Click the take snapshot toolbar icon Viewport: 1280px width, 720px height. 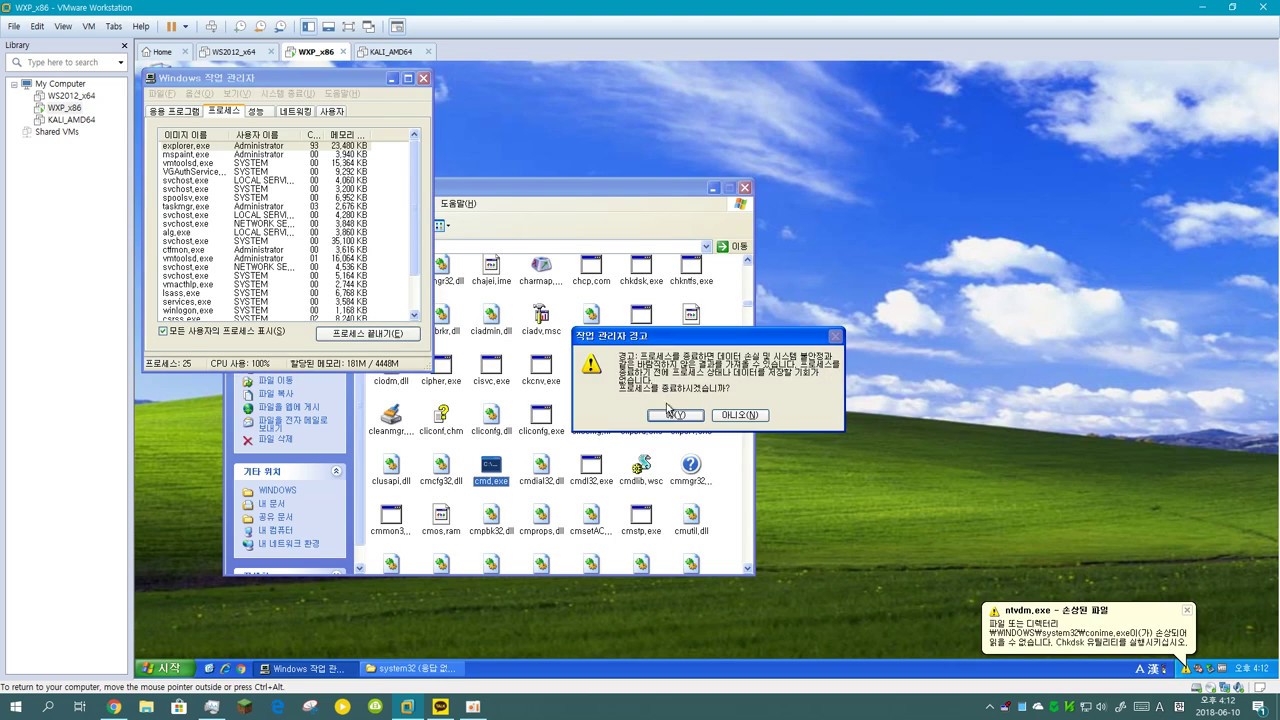click(240, 26)
